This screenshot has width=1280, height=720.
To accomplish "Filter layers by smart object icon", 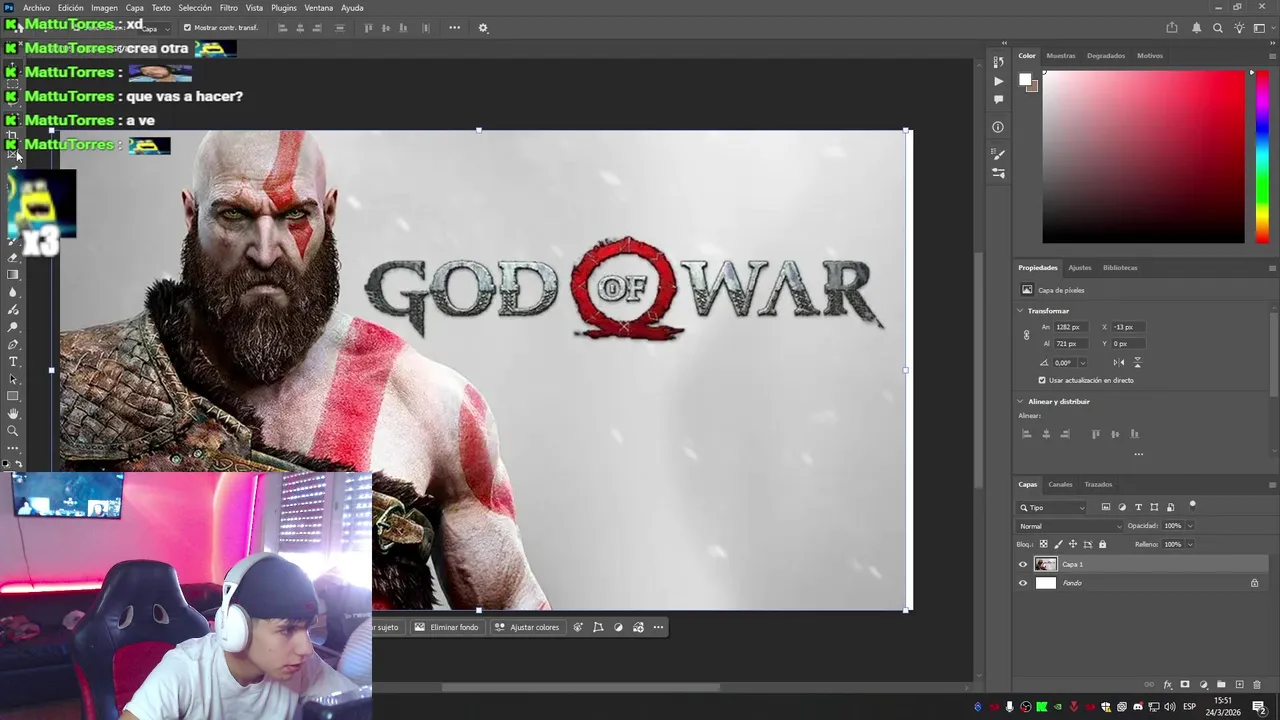I will coord(1170,508).
